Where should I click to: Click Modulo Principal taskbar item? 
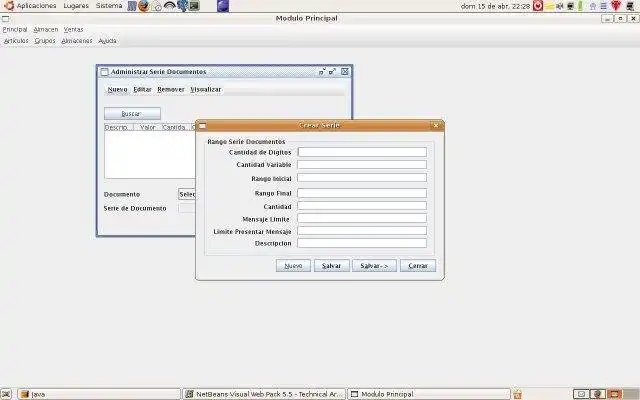(x=429, y=394)
